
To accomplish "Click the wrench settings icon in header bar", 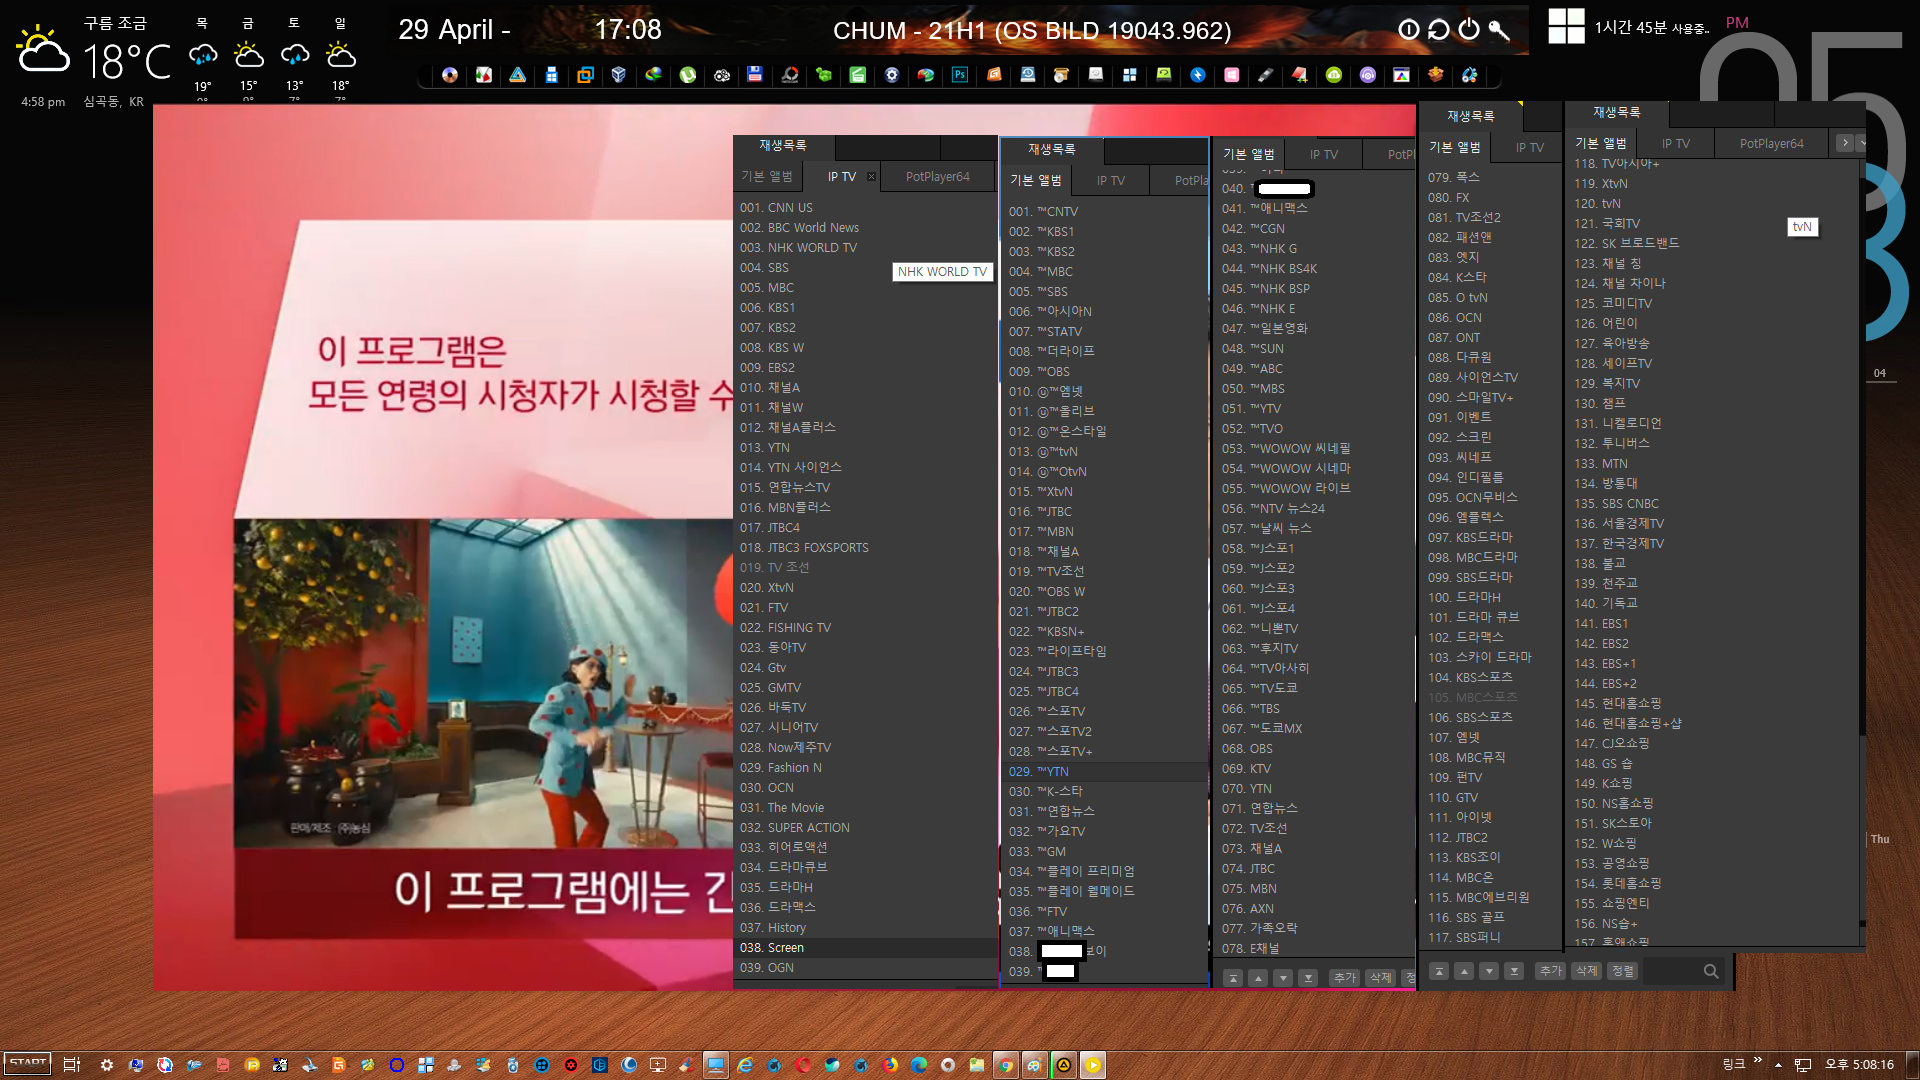I will pyautogui.click(x=1499, y=30).
